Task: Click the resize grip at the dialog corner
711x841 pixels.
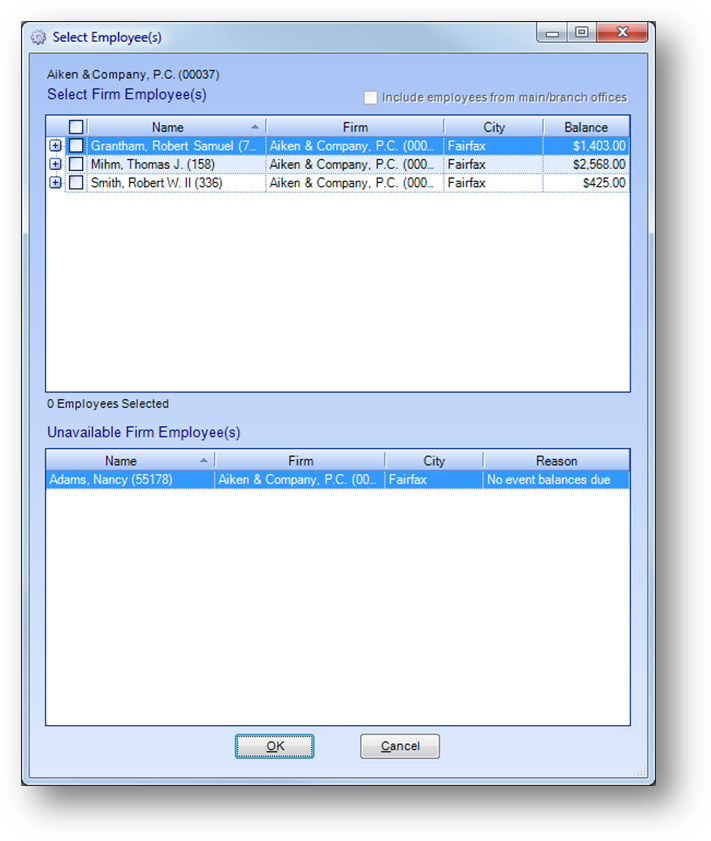Action: [x=641, y=771]
